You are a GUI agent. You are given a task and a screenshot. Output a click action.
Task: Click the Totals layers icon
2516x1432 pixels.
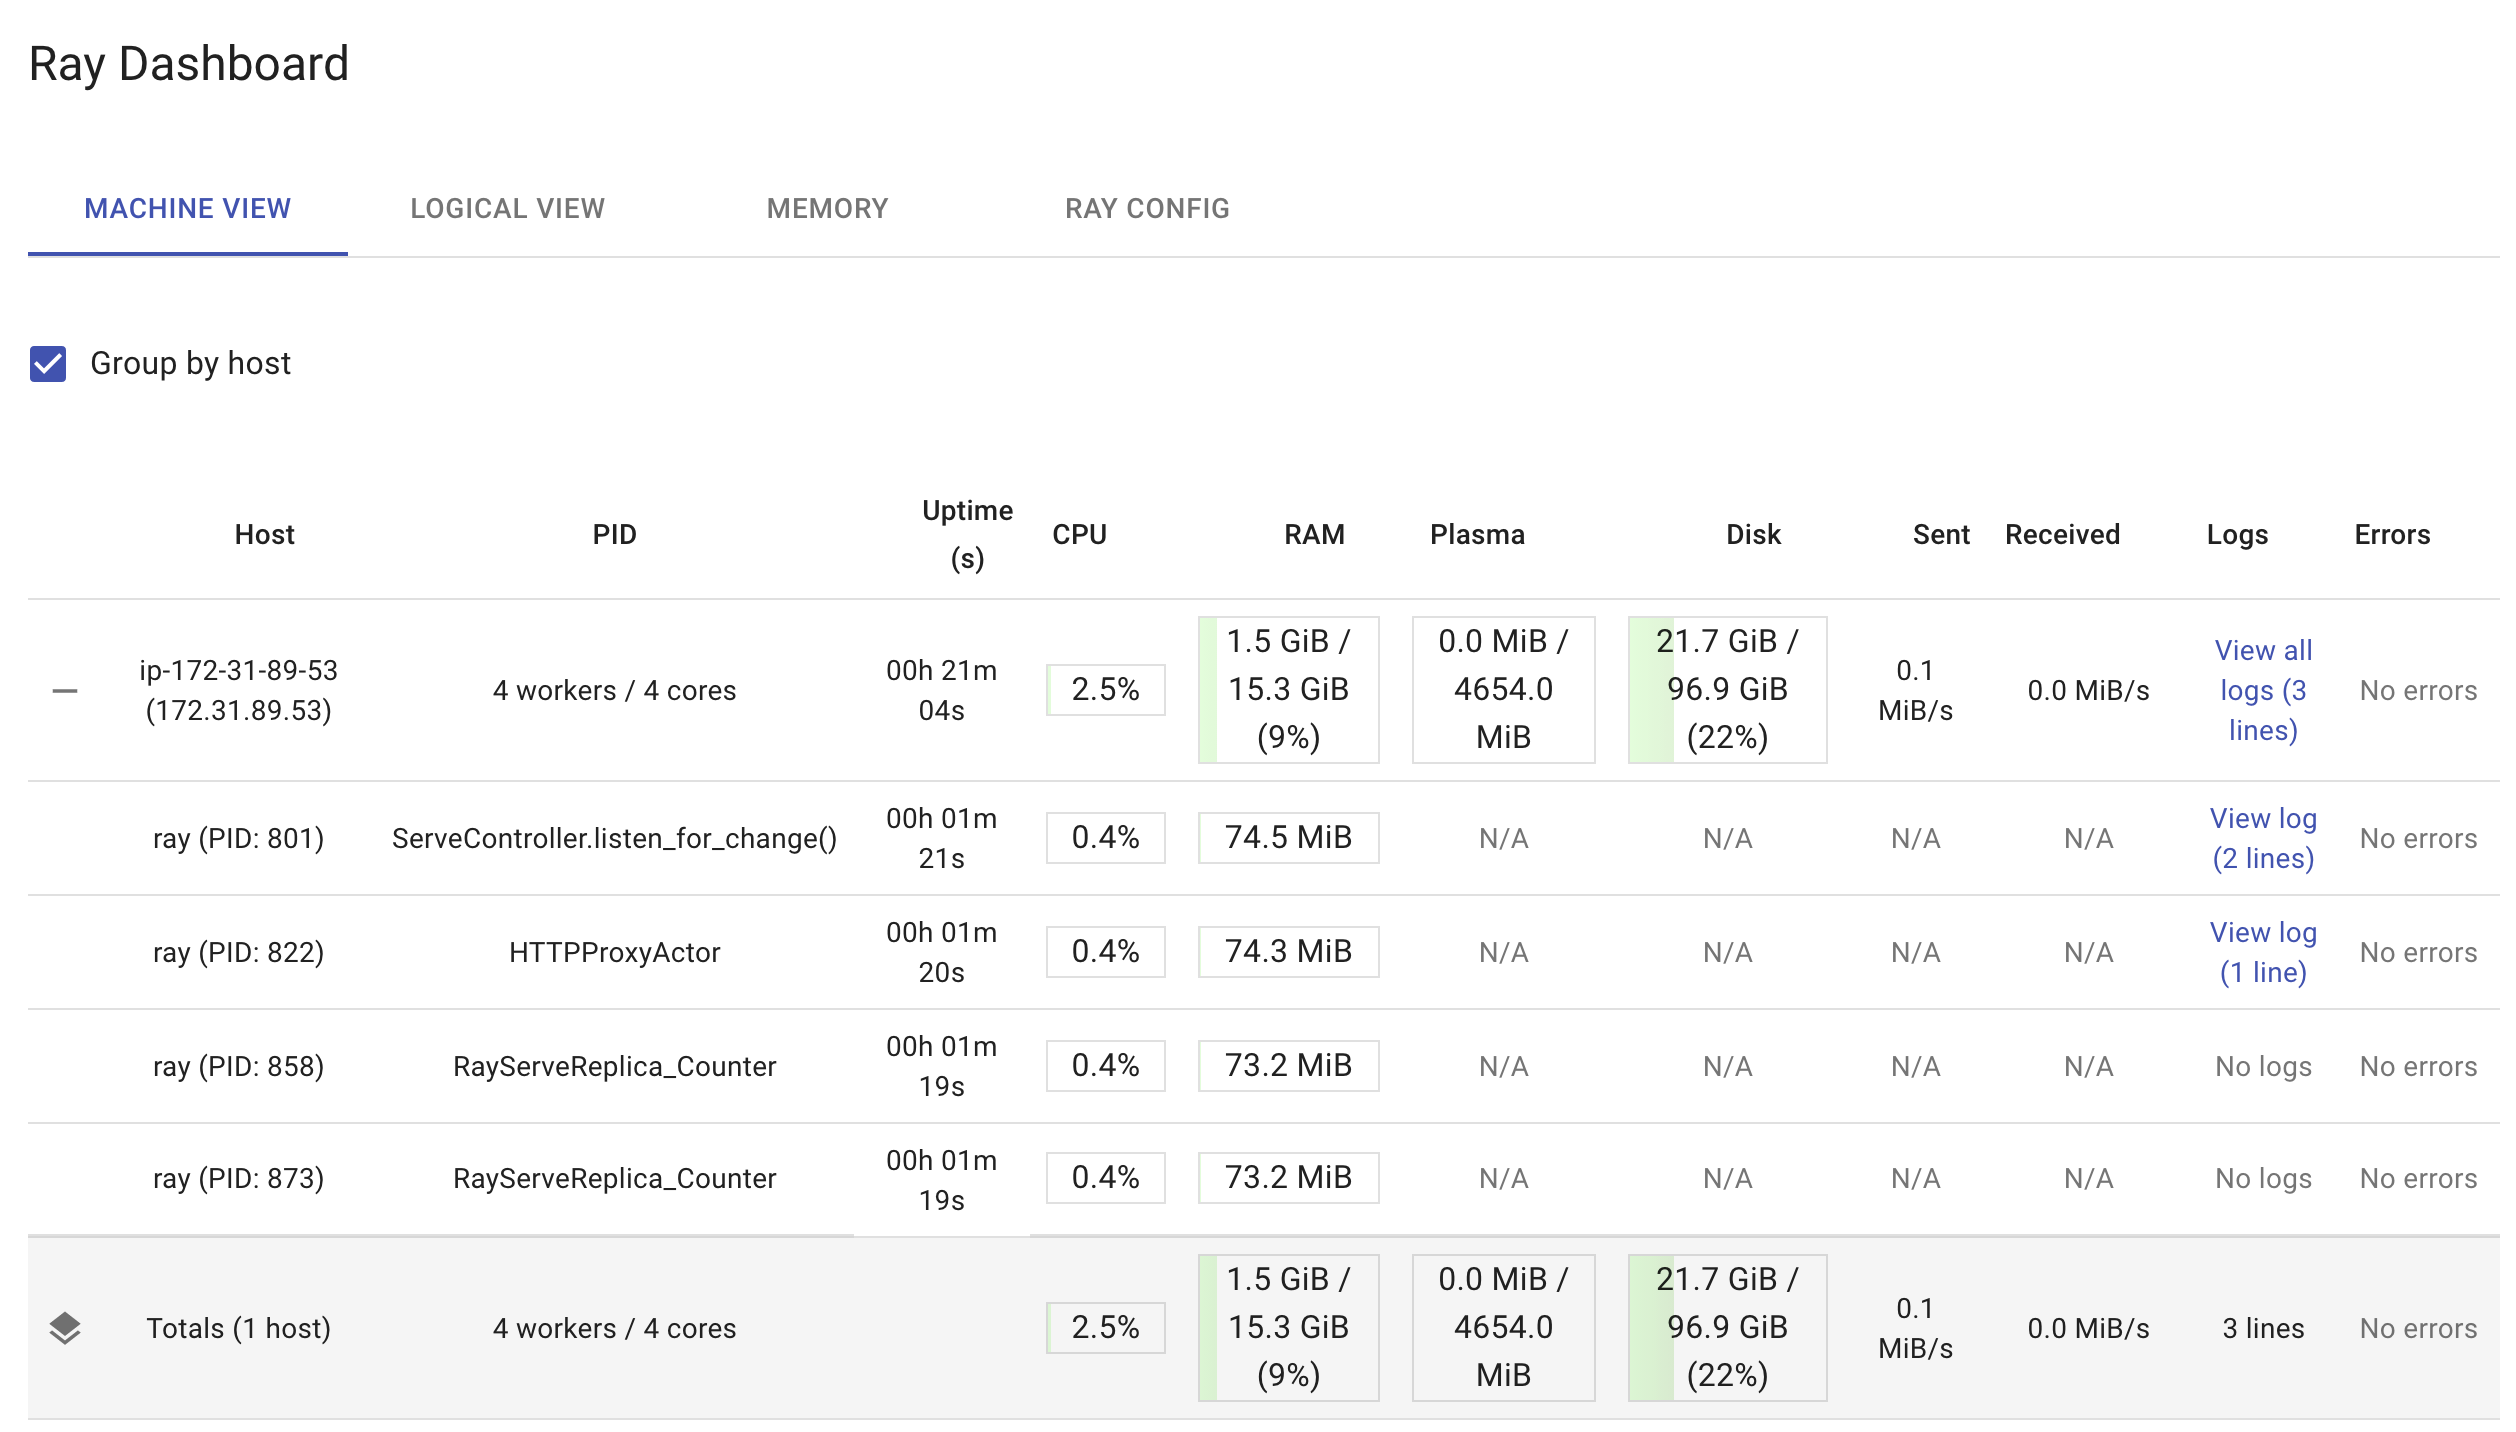pyautogui.click(x=65, y=1328)
